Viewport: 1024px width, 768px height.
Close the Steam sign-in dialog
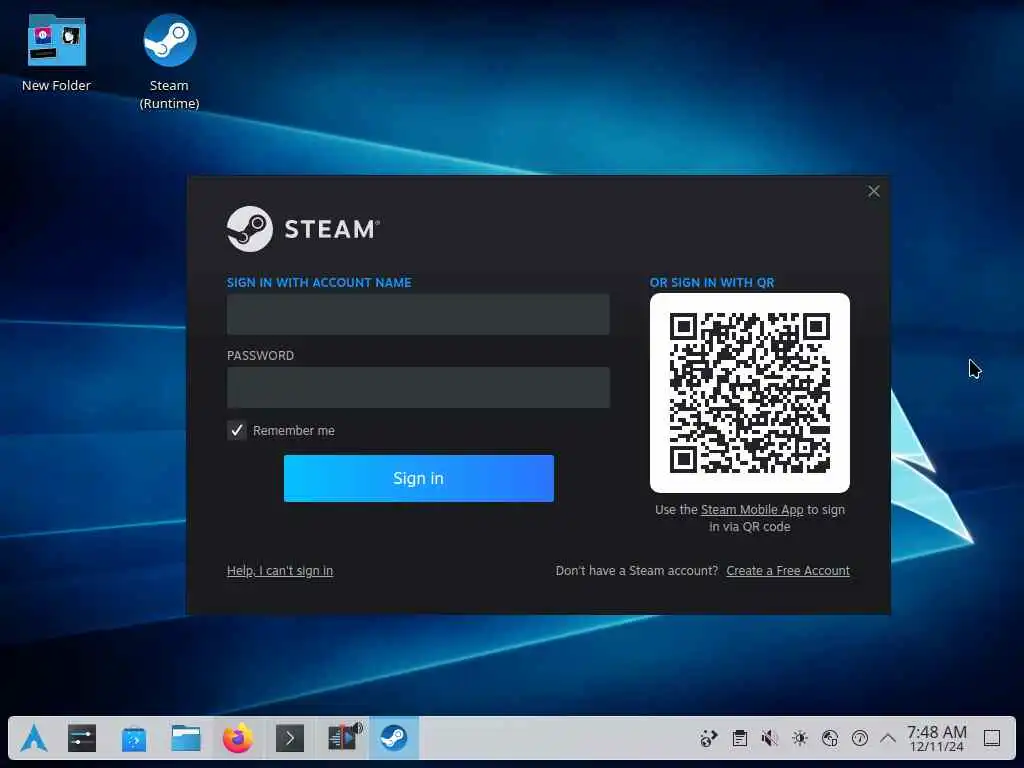tap(874, 191)
